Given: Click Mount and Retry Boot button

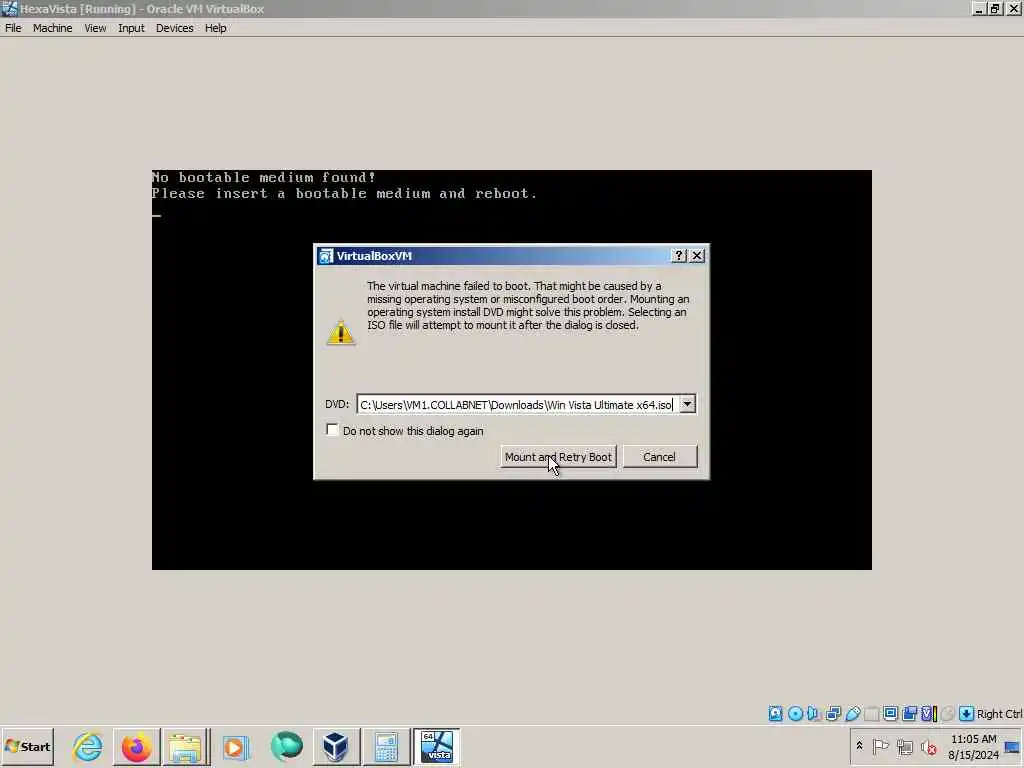Looking at the screenshot, I should pyautogui.click(x=558, y=456).
